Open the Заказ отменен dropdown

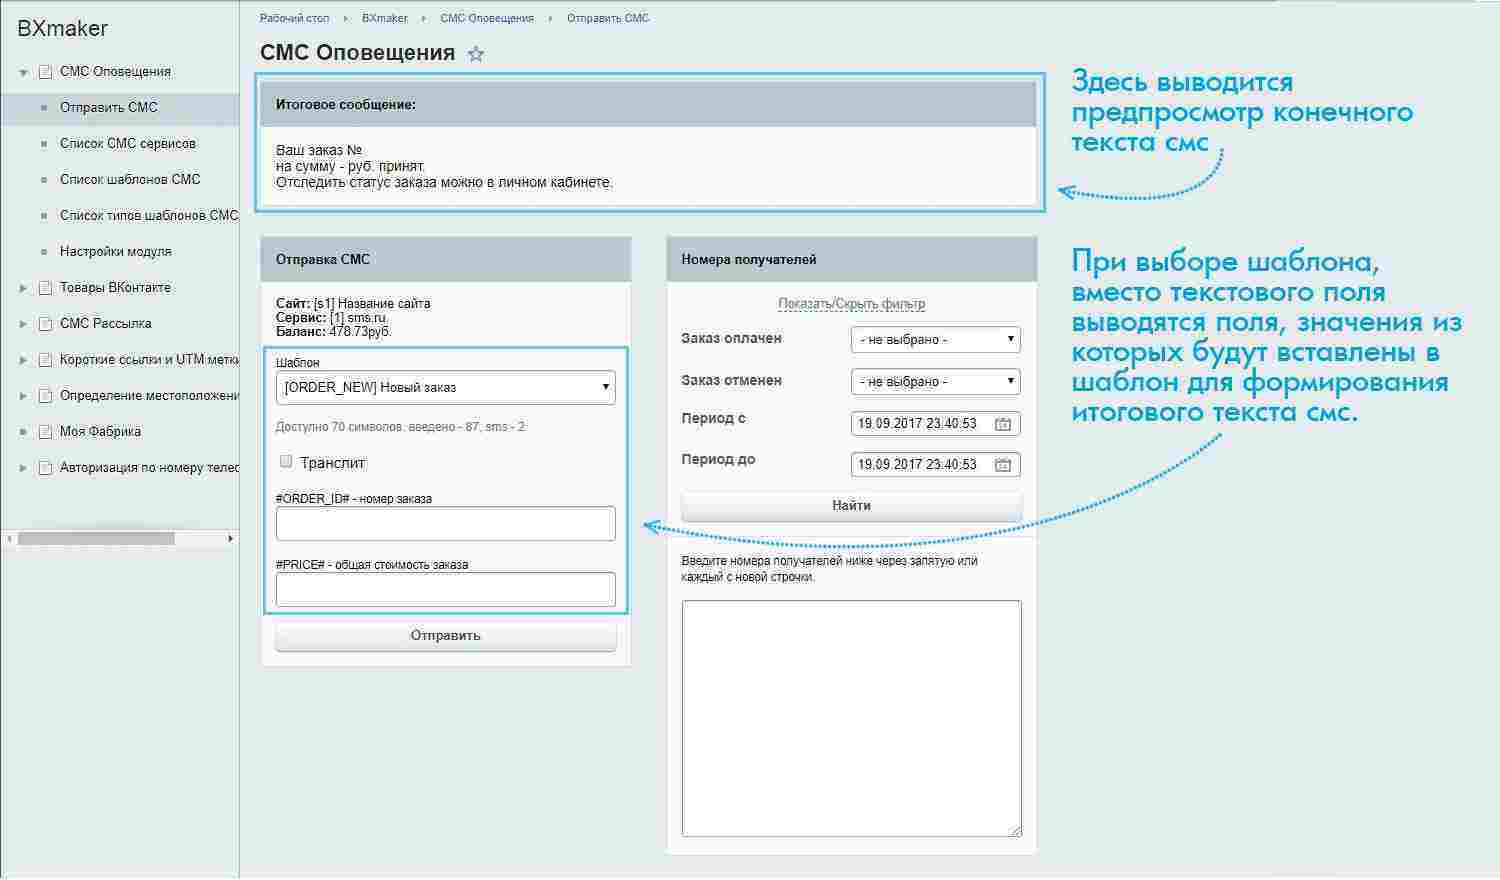935,382
